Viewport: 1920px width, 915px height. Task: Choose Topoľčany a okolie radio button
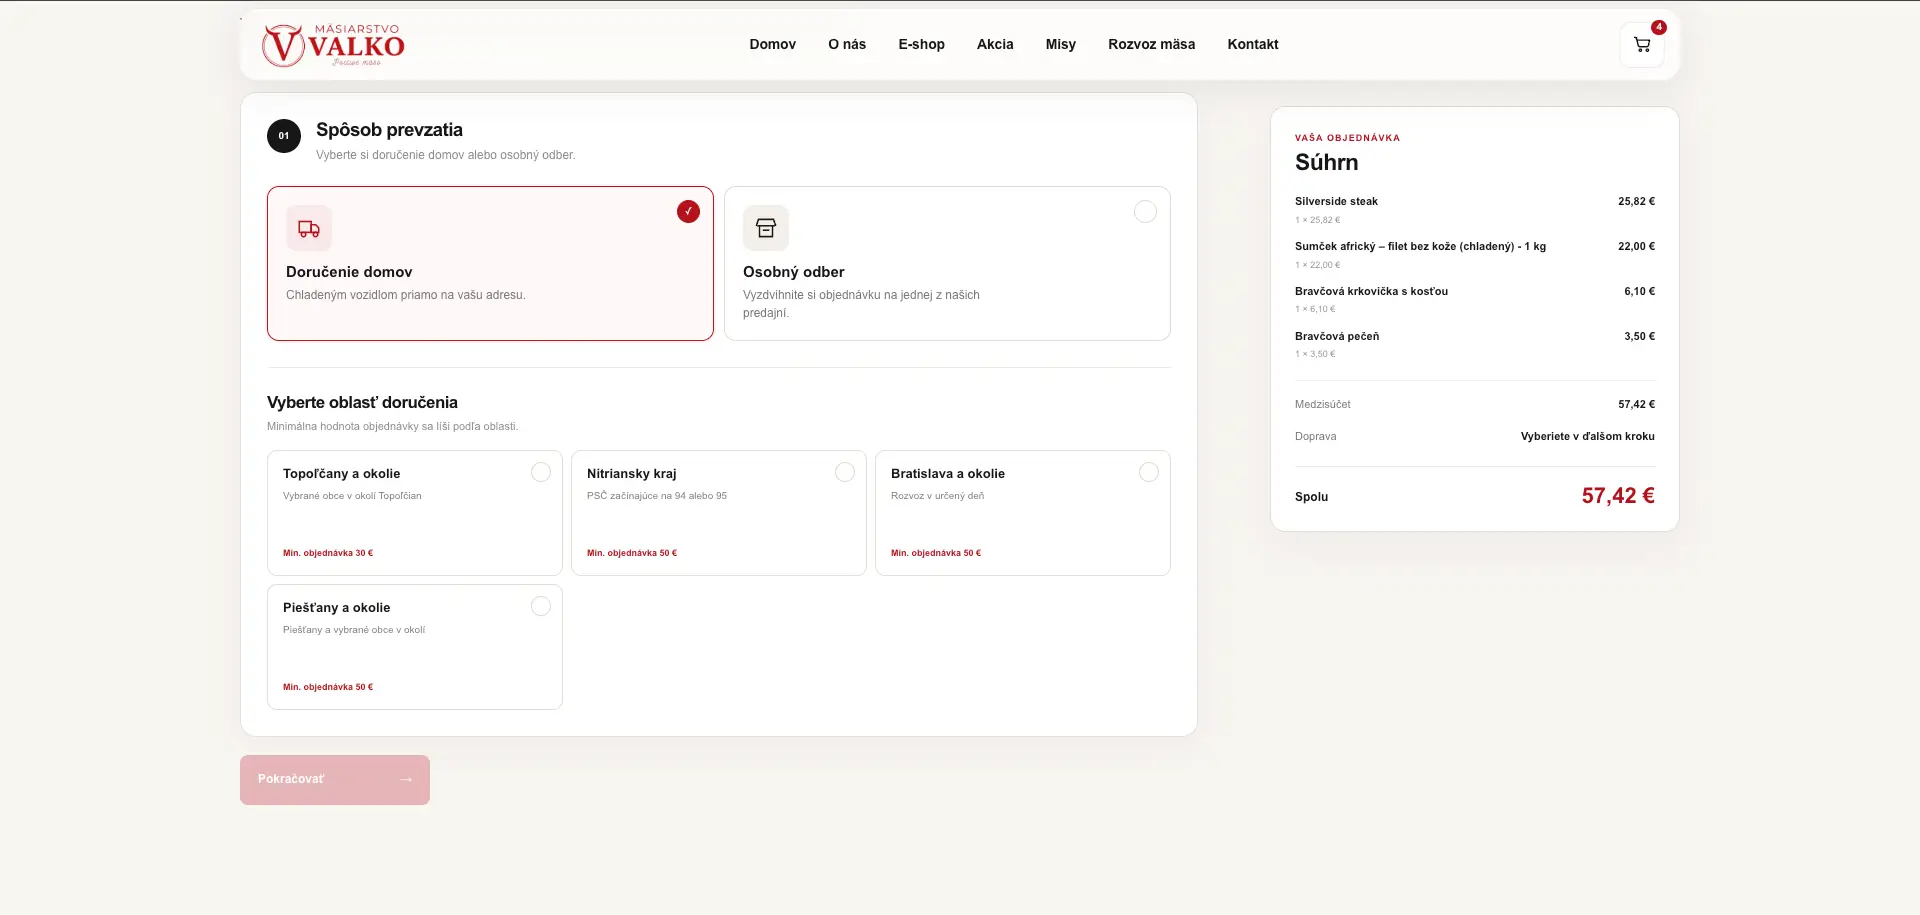541,472
